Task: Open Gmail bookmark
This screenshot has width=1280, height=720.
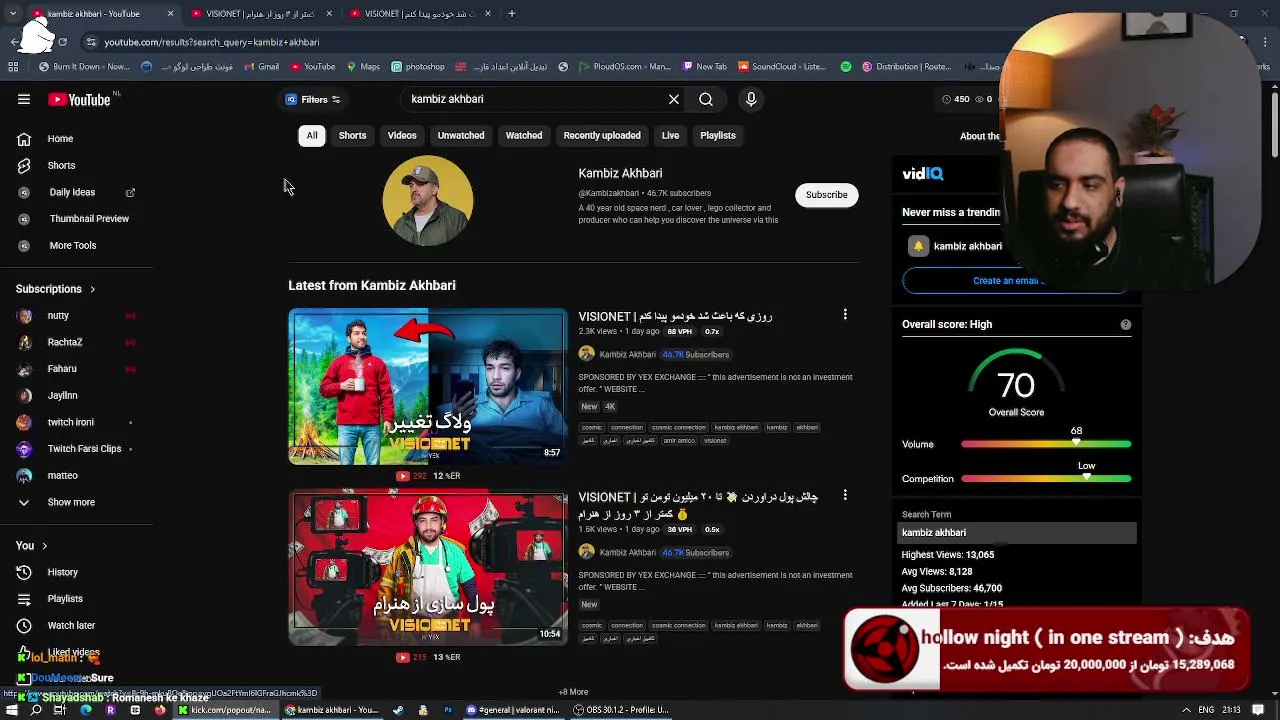Action: 261,67
